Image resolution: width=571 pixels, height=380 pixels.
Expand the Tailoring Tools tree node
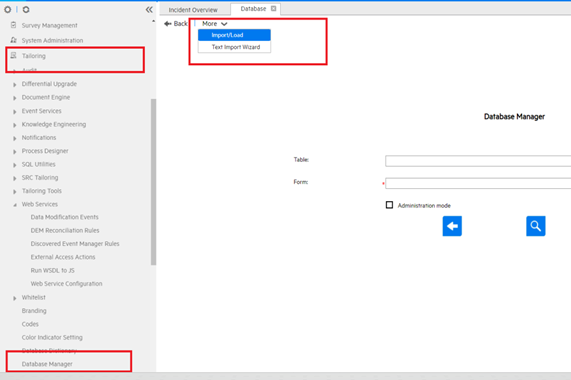tap(15, 191)
